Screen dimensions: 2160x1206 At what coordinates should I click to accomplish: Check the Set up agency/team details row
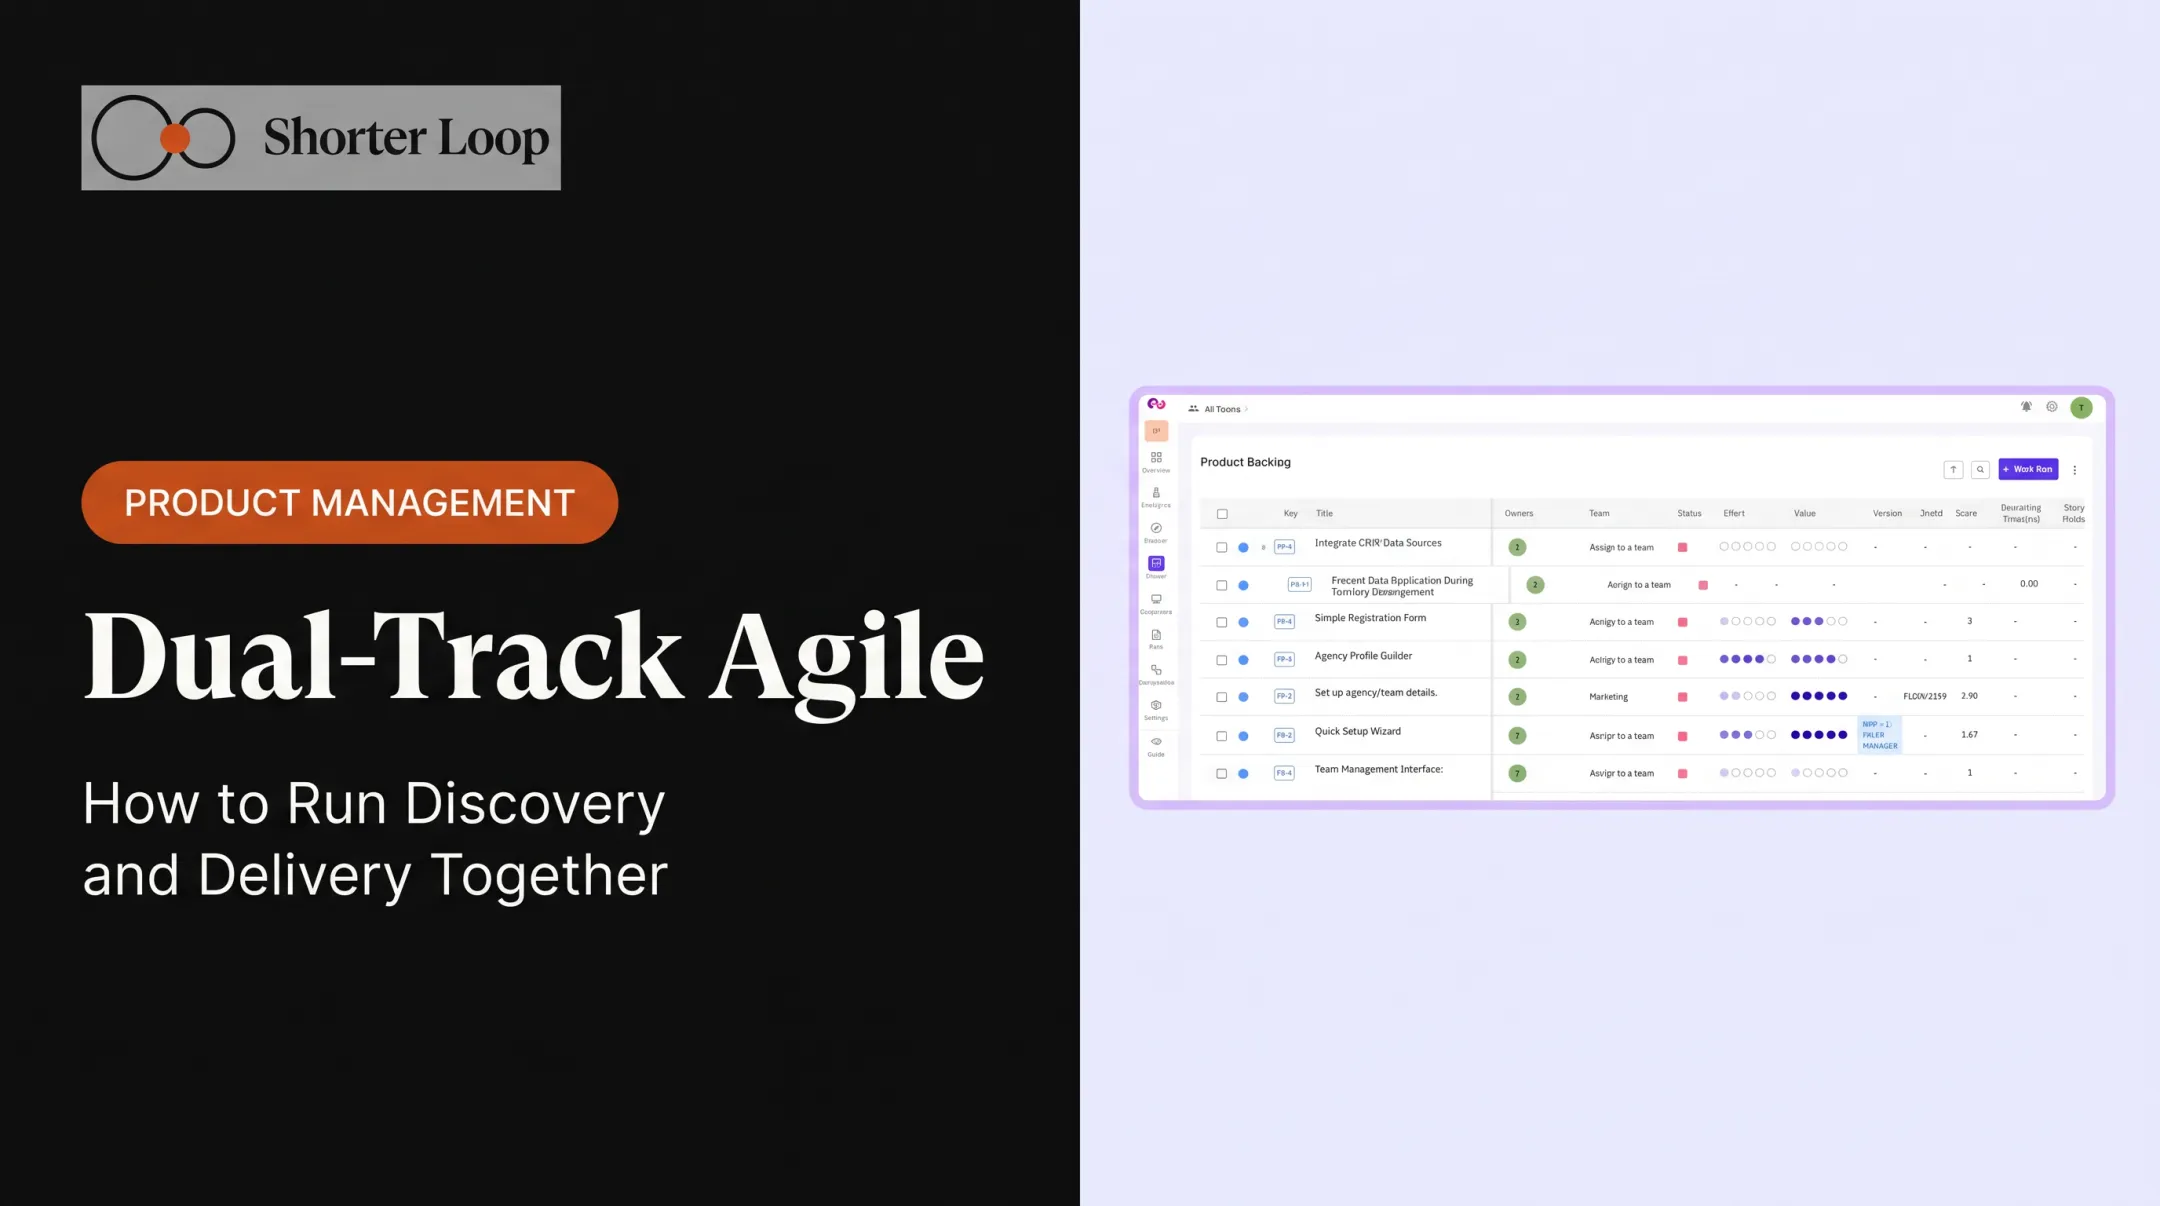[1222, 697]
